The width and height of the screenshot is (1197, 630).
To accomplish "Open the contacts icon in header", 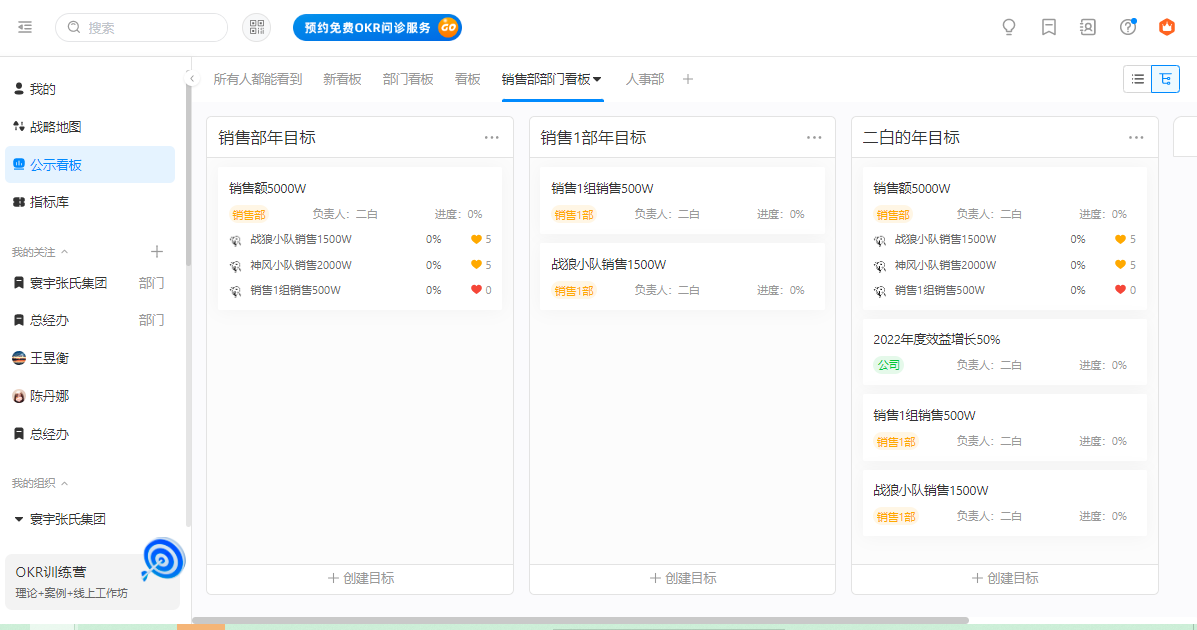I will (x=1088, y=27).
